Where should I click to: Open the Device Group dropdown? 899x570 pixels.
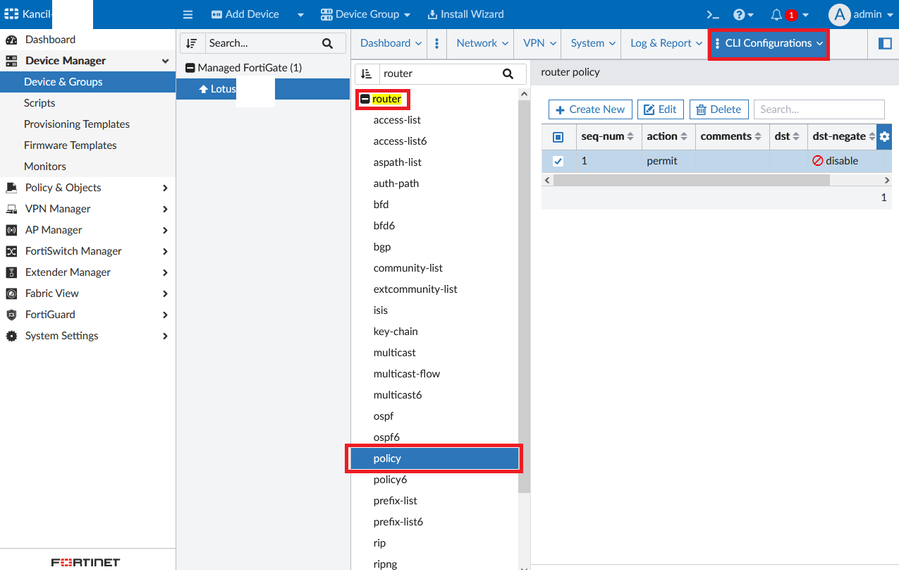[365, 14]
